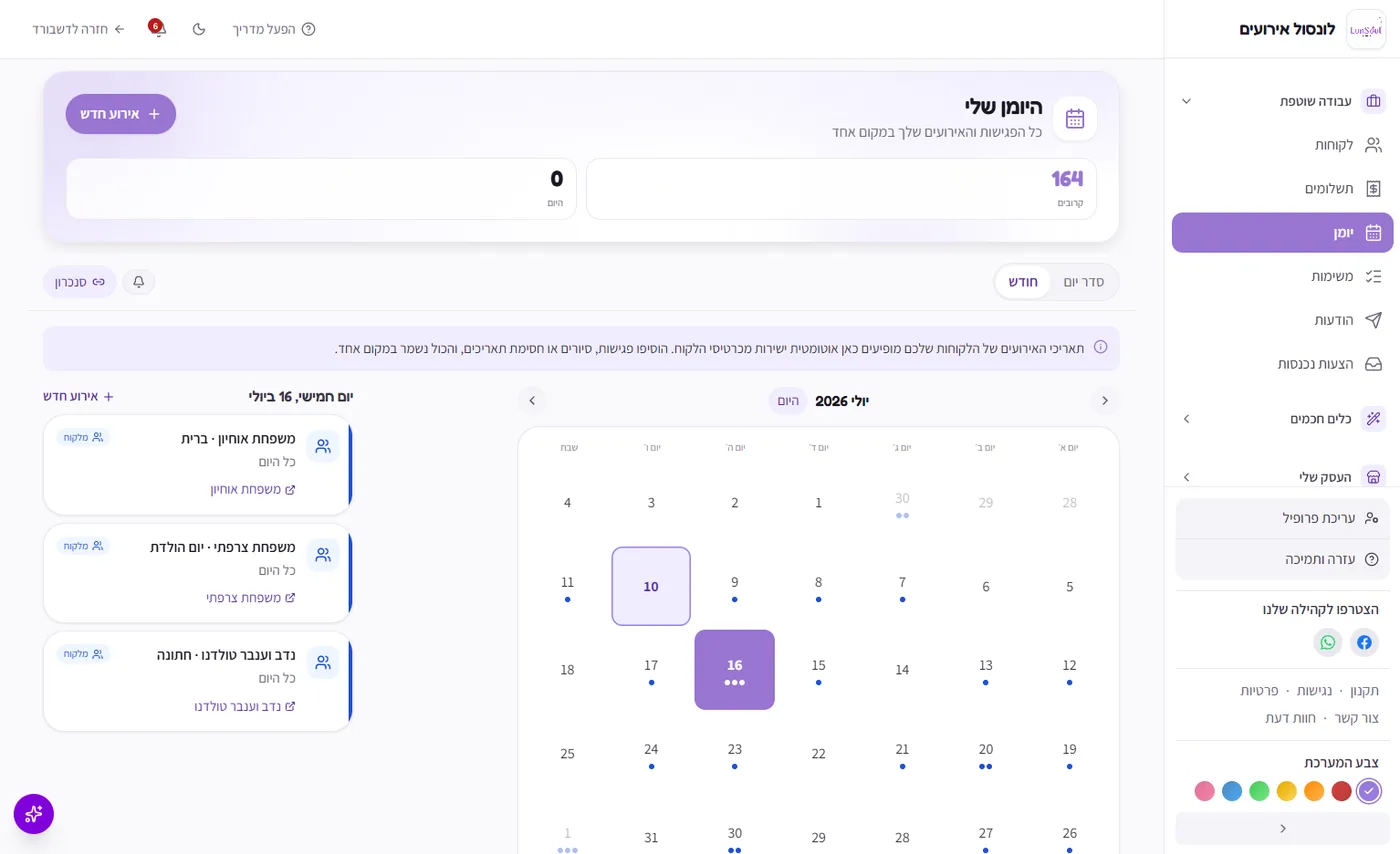Select the green system color swatch
Screen dimensions: 1400x854
[x=1259, y=791]
